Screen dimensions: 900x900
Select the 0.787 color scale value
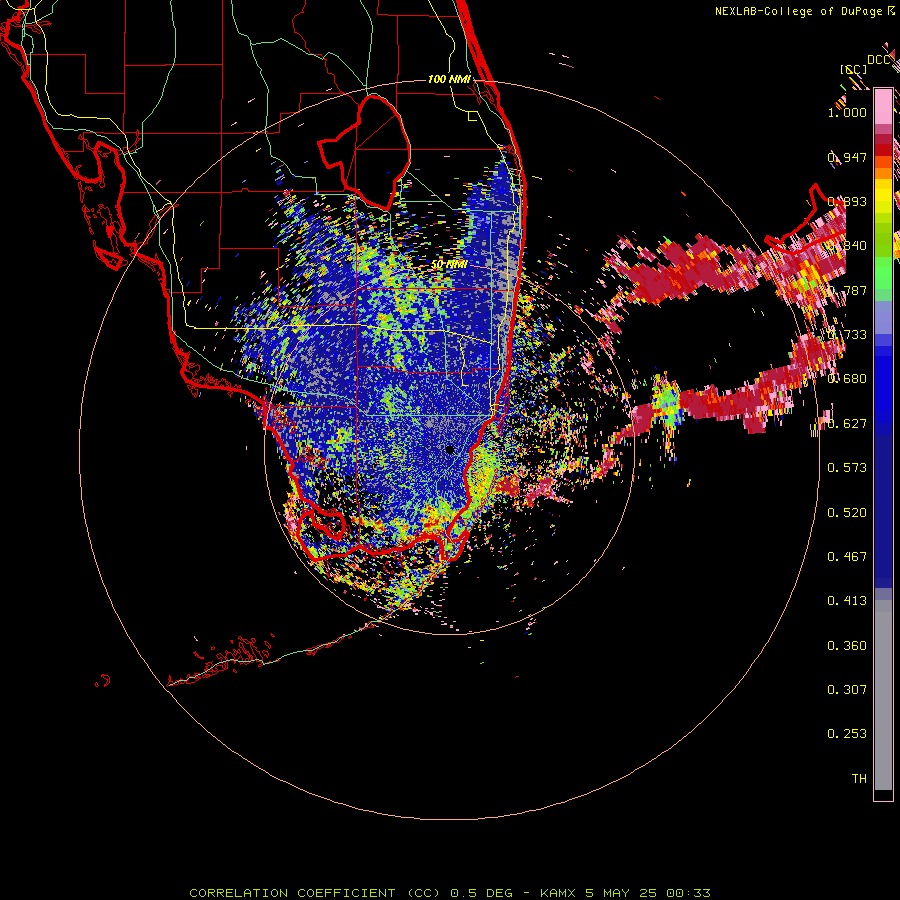click(847, 290)
